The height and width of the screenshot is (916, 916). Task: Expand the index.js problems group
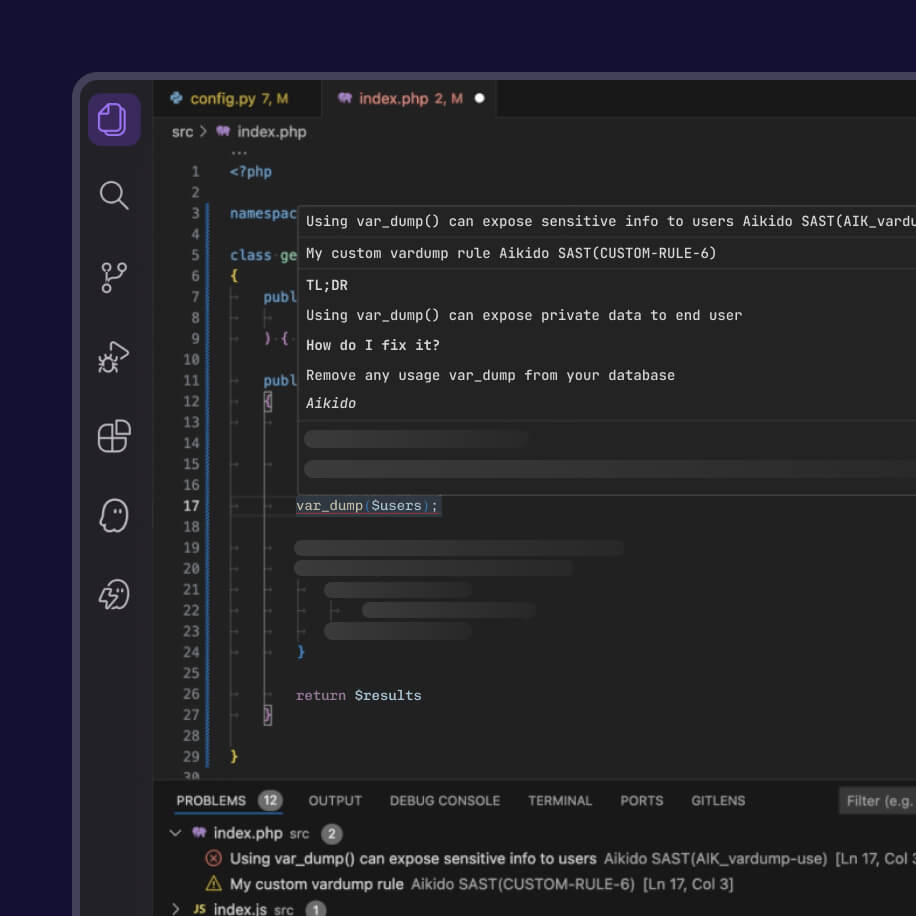point(175,908)
